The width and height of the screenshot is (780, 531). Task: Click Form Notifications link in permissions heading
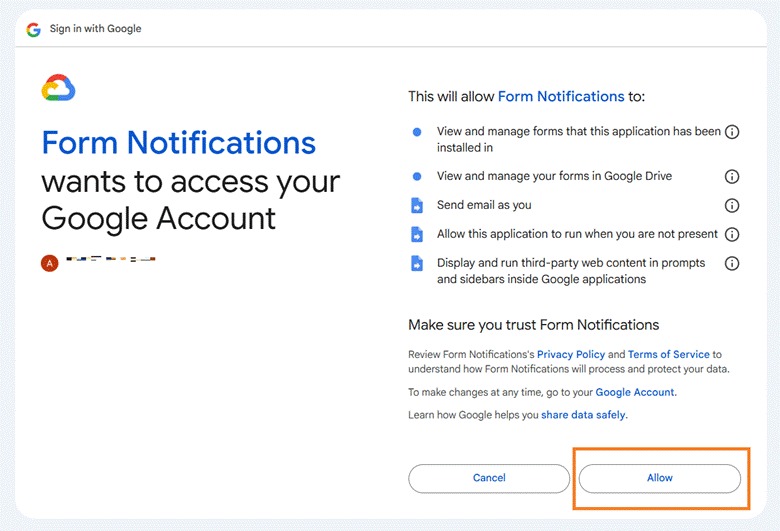pyautogui.click(x=561, y=96)
